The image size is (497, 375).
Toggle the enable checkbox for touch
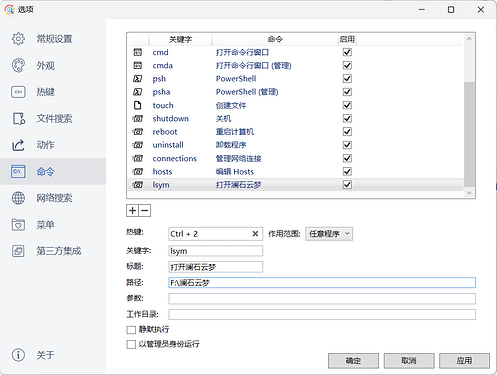pos(347,105)
